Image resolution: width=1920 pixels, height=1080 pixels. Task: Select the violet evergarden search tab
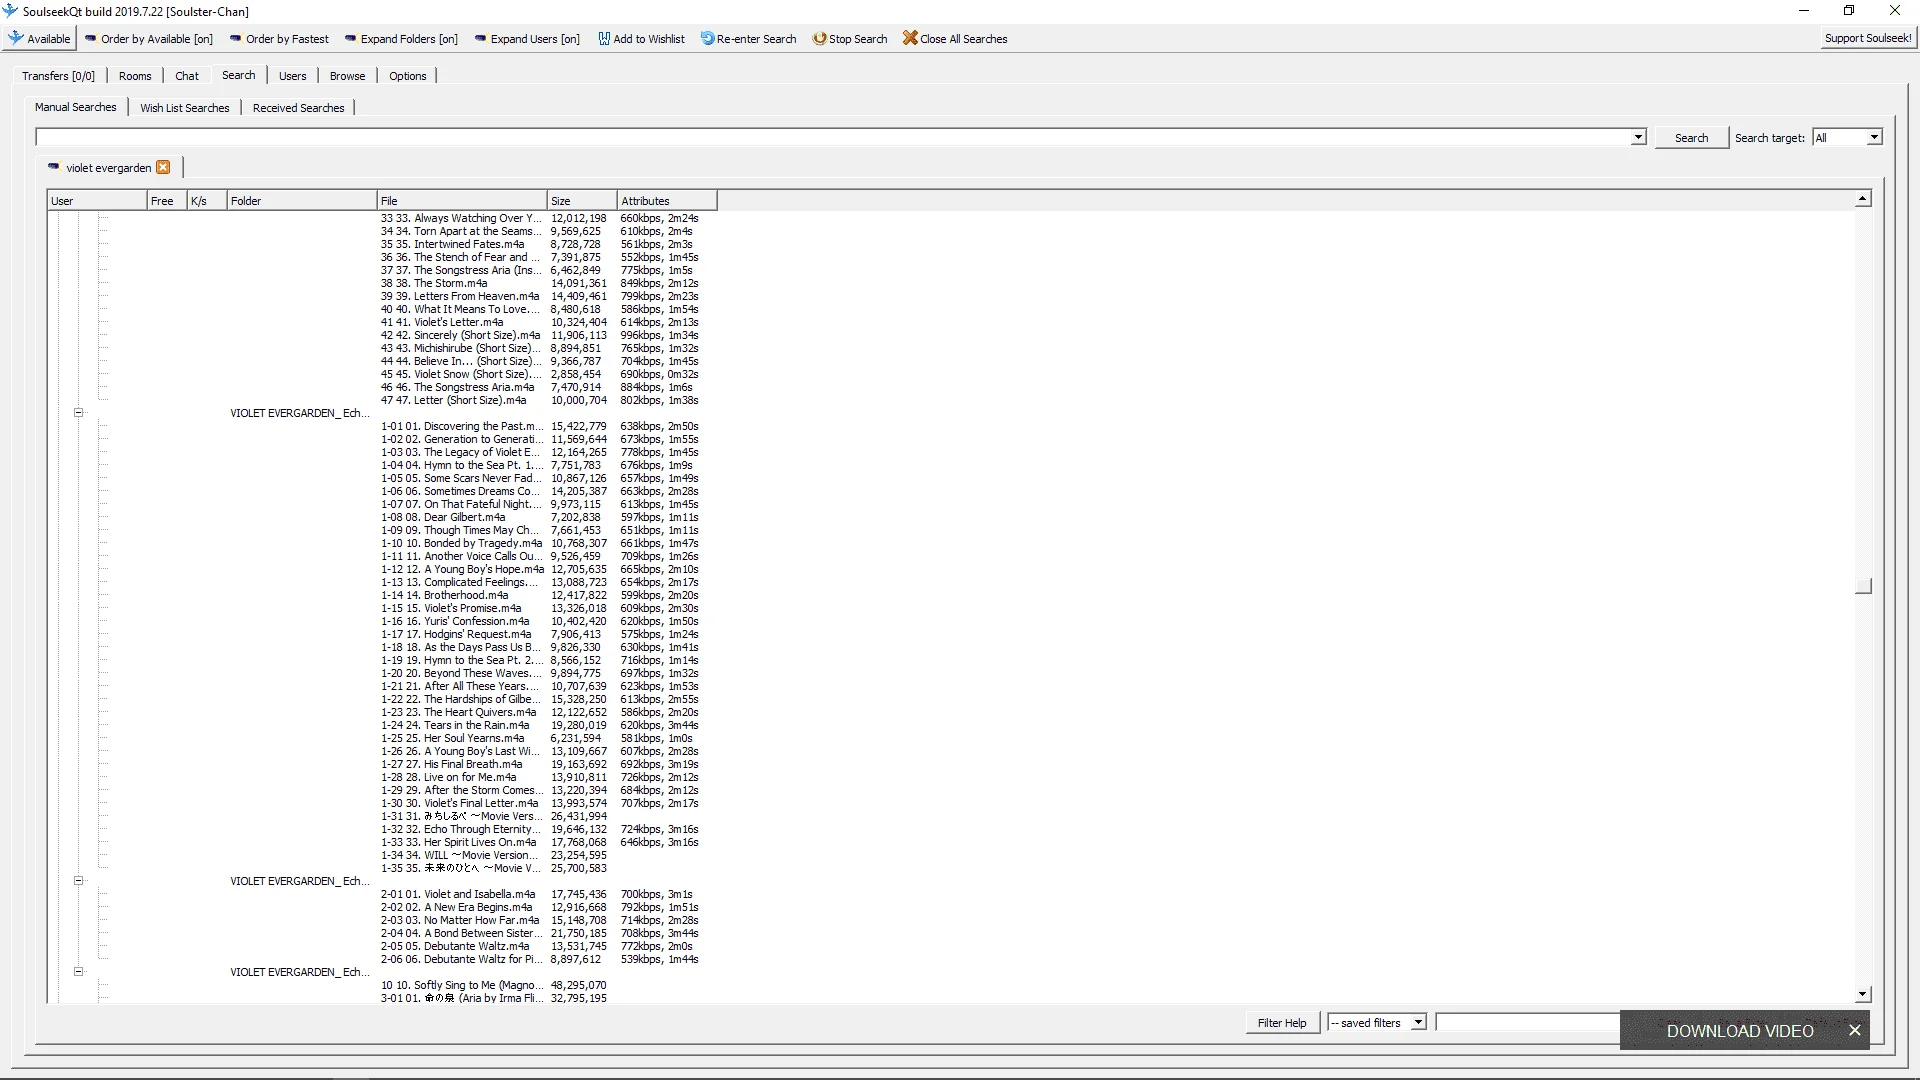(x=108, y=168)
